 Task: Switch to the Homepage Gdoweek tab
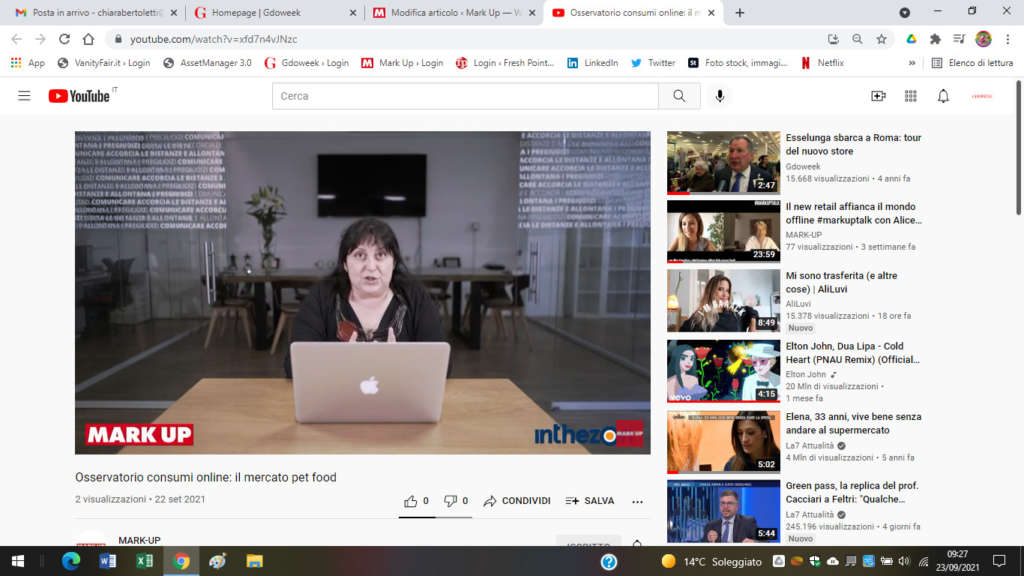point(268,13)
